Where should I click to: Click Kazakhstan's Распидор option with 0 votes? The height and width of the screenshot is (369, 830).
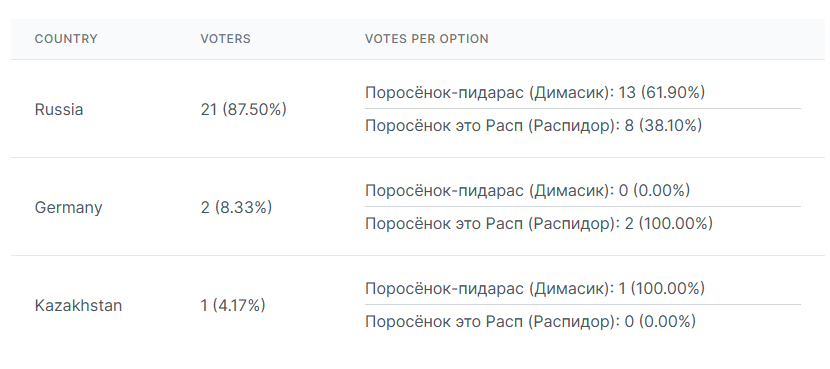530,321
